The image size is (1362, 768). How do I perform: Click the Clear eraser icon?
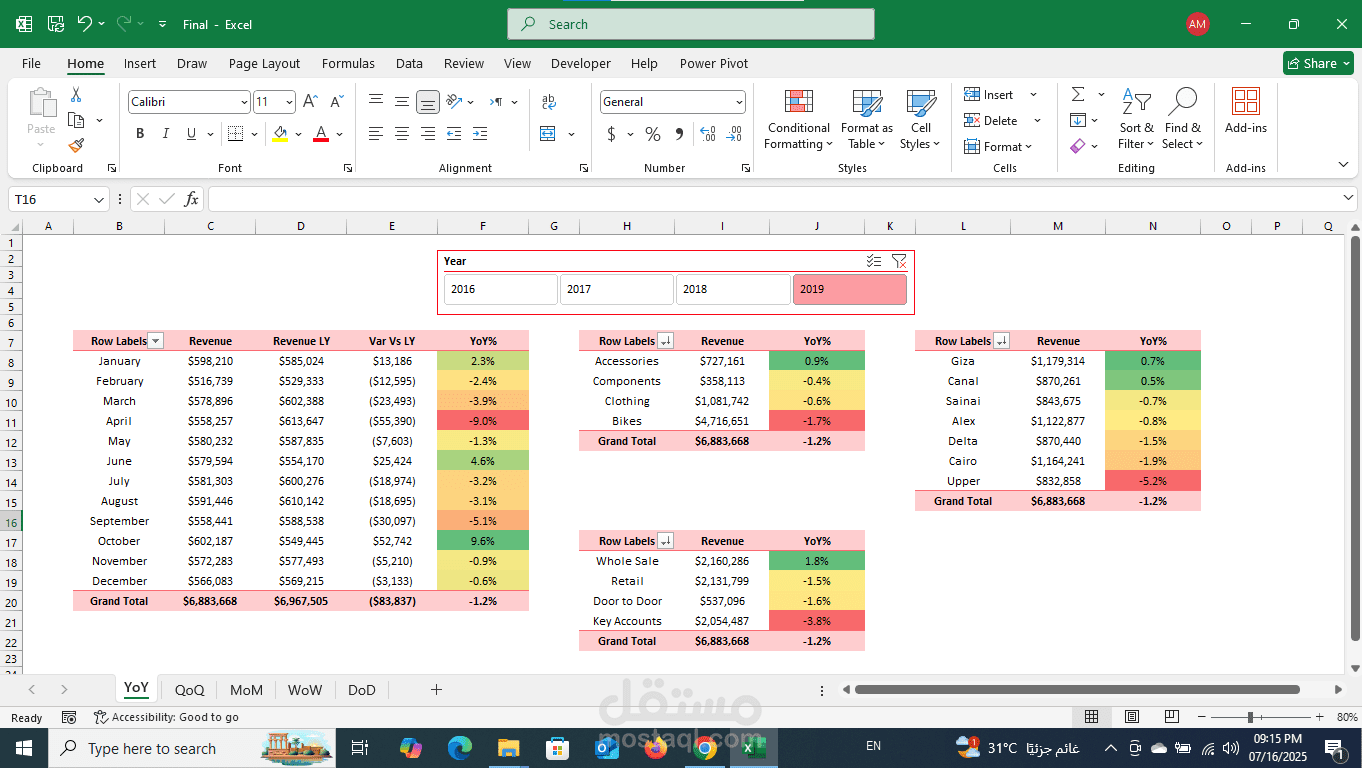point(1078,146)
